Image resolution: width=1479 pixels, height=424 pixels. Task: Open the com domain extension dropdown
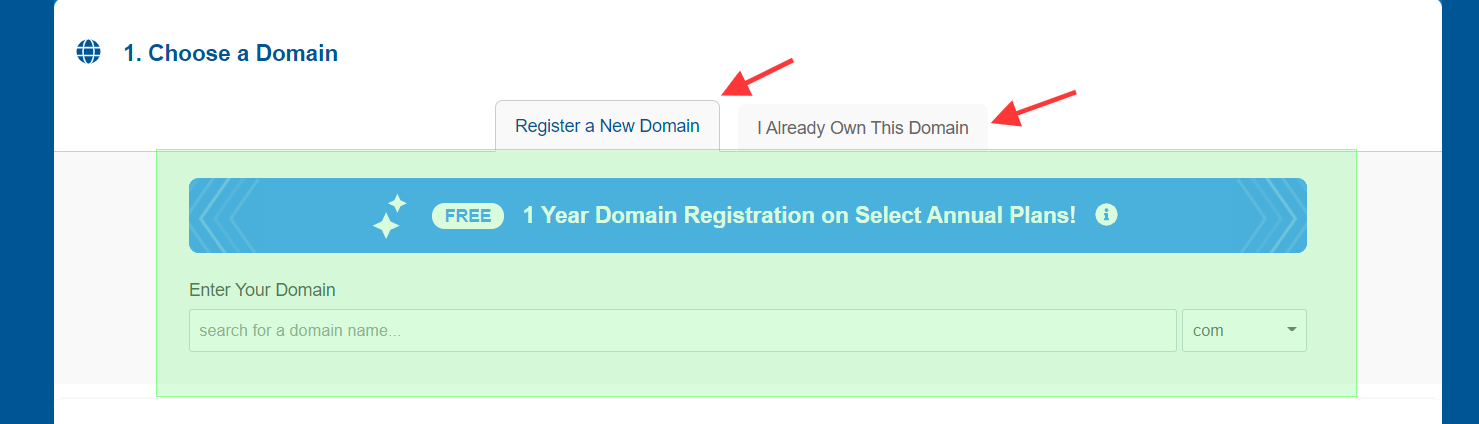pos(1243,330)
